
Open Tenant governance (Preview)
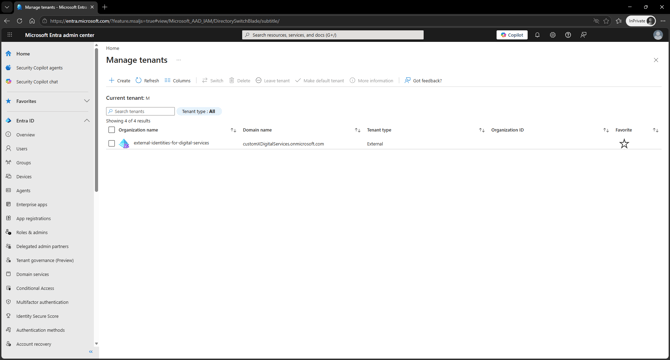[45, 260]
